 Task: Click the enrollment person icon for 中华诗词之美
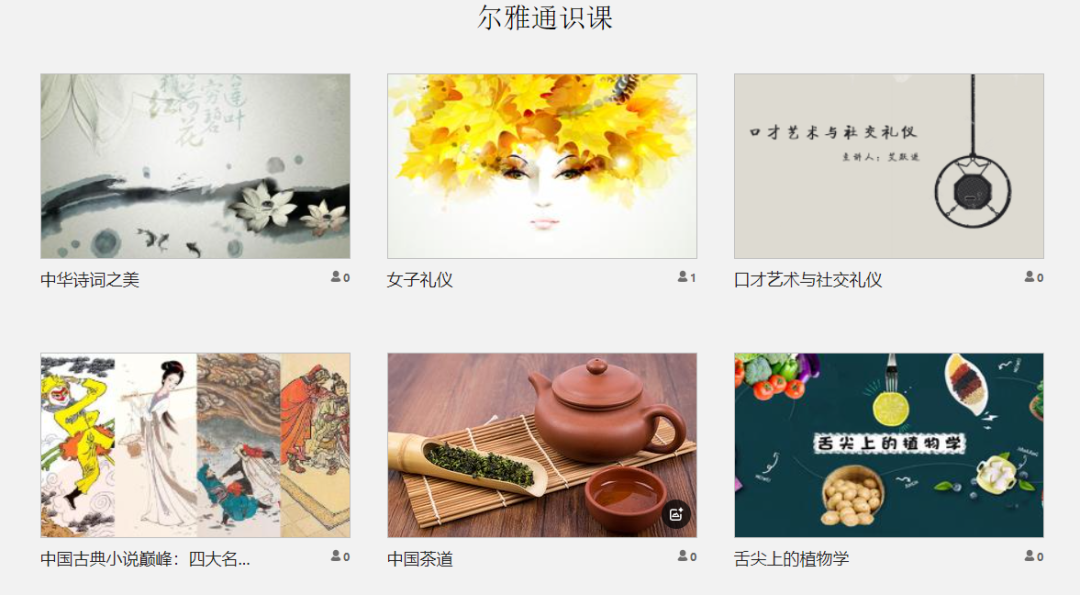tap(336, 277)
